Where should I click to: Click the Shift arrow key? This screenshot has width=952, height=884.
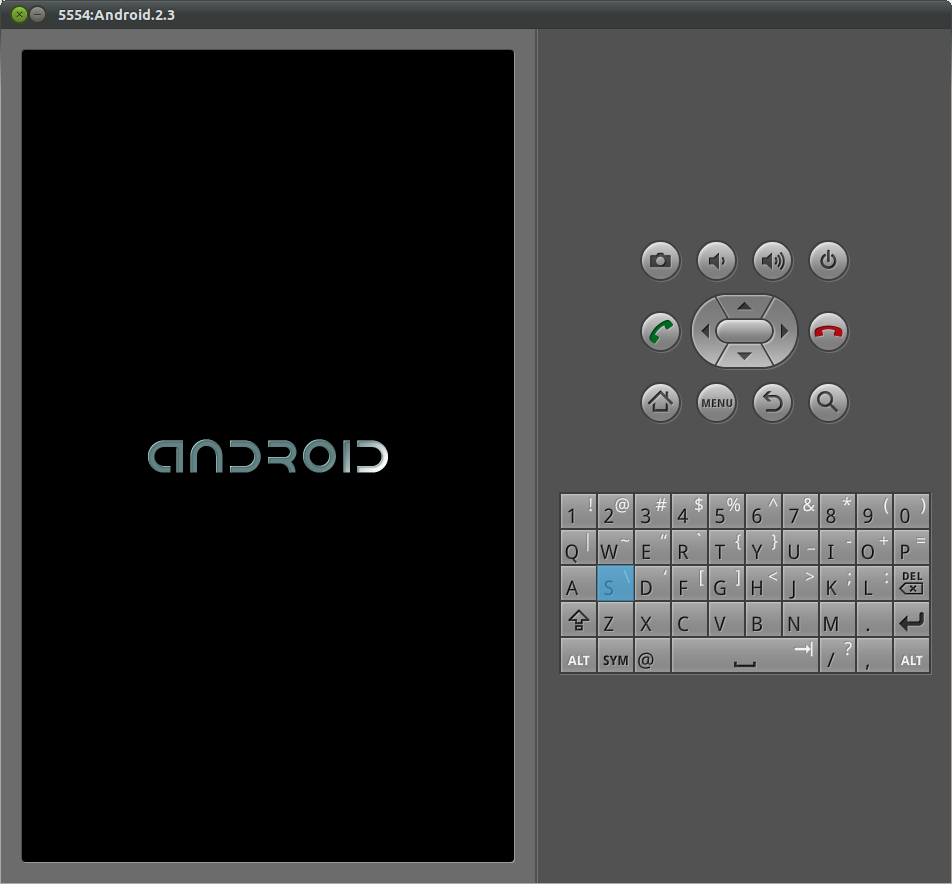(x=578, y=620)
